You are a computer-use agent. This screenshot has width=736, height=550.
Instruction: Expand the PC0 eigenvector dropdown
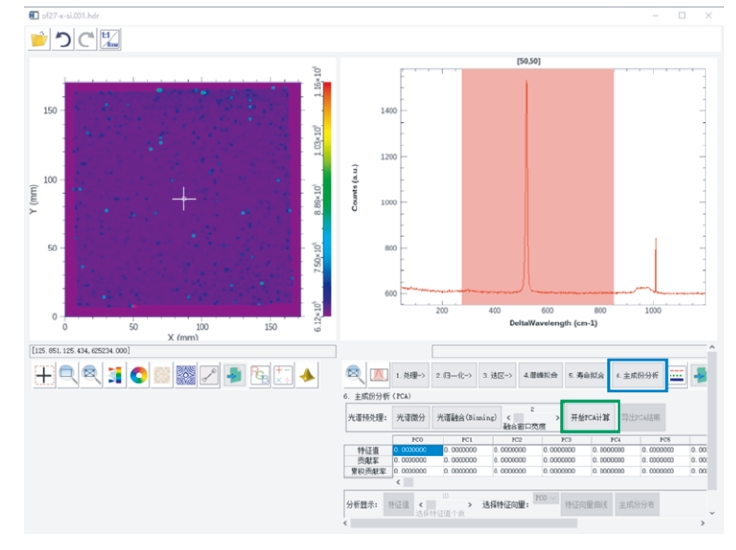[x=545, y=497]
